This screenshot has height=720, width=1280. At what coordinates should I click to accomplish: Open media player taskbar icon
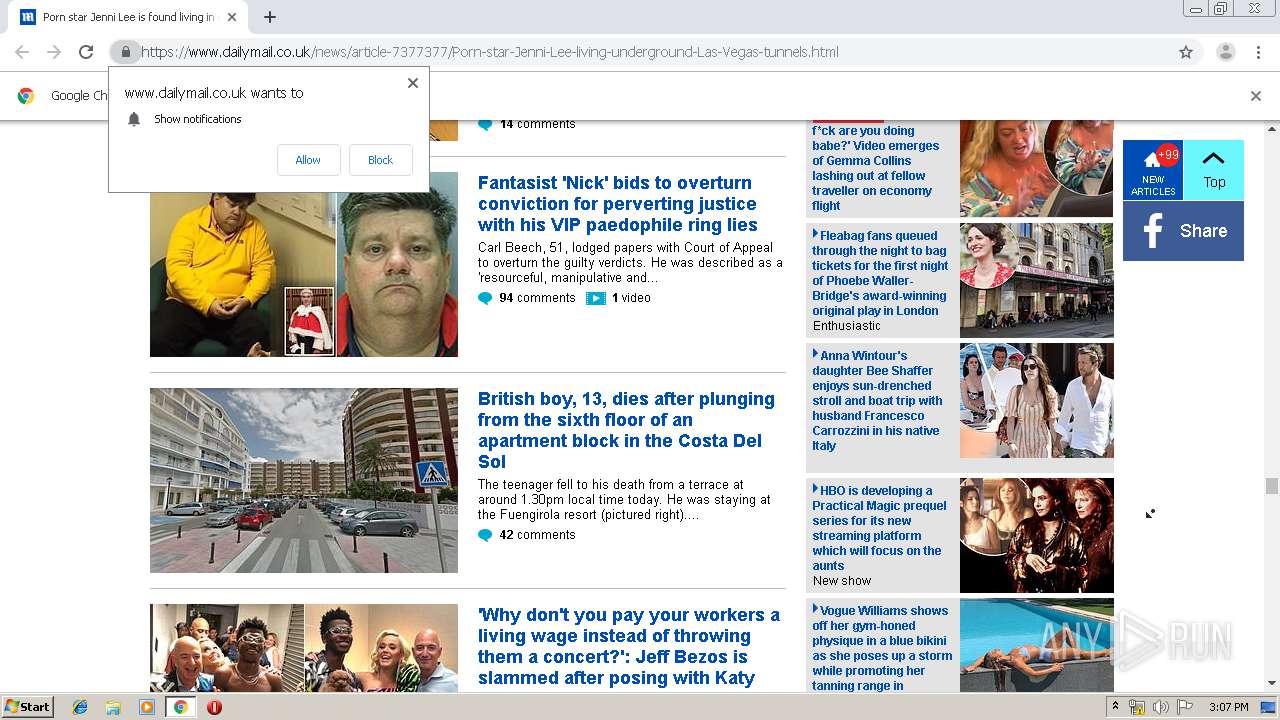click(147, 707)
